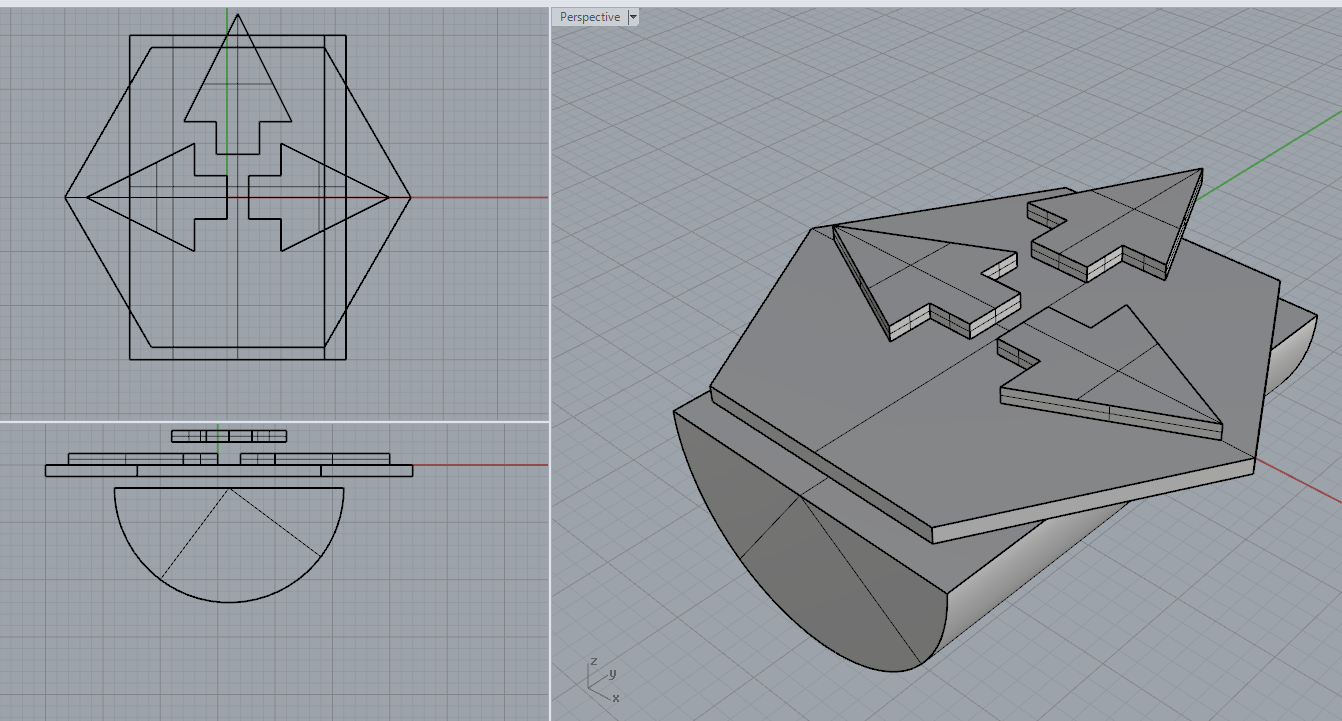Screen dimensions: 1342x721
Task: Select the long bottom plate in front view
Action: (228, 471)
